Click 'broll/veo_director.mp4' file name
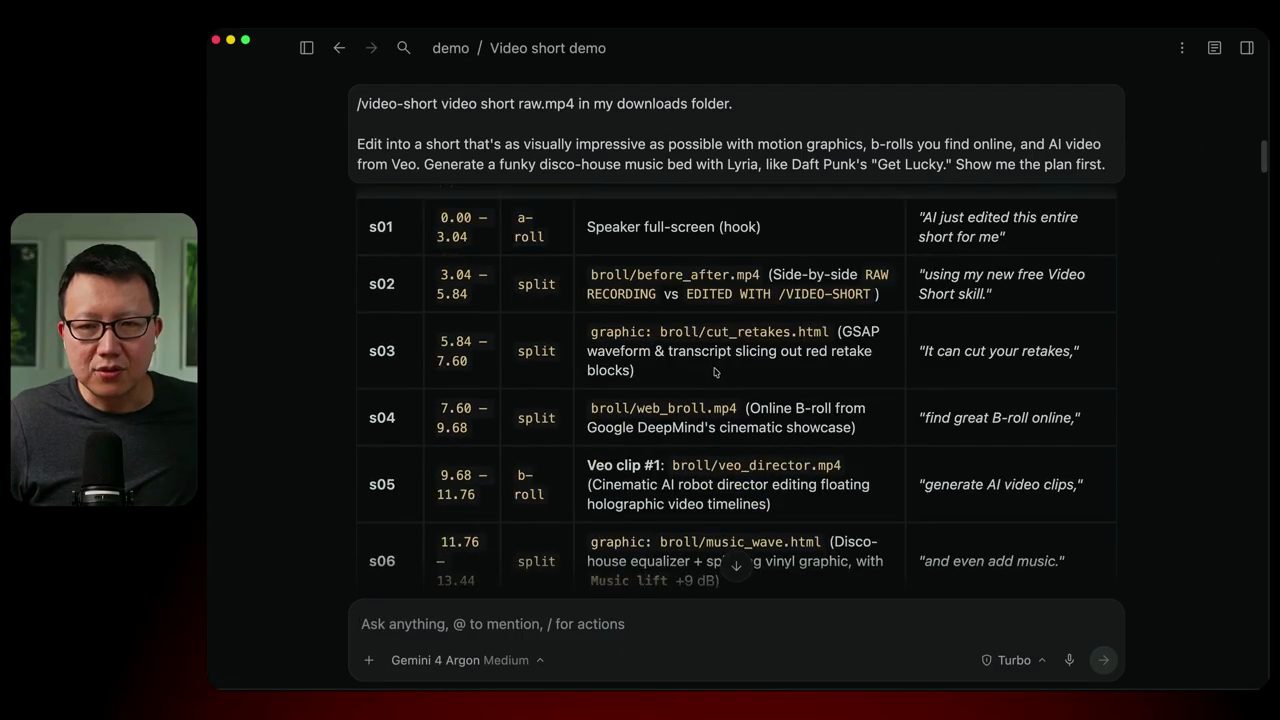Viewport: 1280px width, 720px height. point(756,466)
